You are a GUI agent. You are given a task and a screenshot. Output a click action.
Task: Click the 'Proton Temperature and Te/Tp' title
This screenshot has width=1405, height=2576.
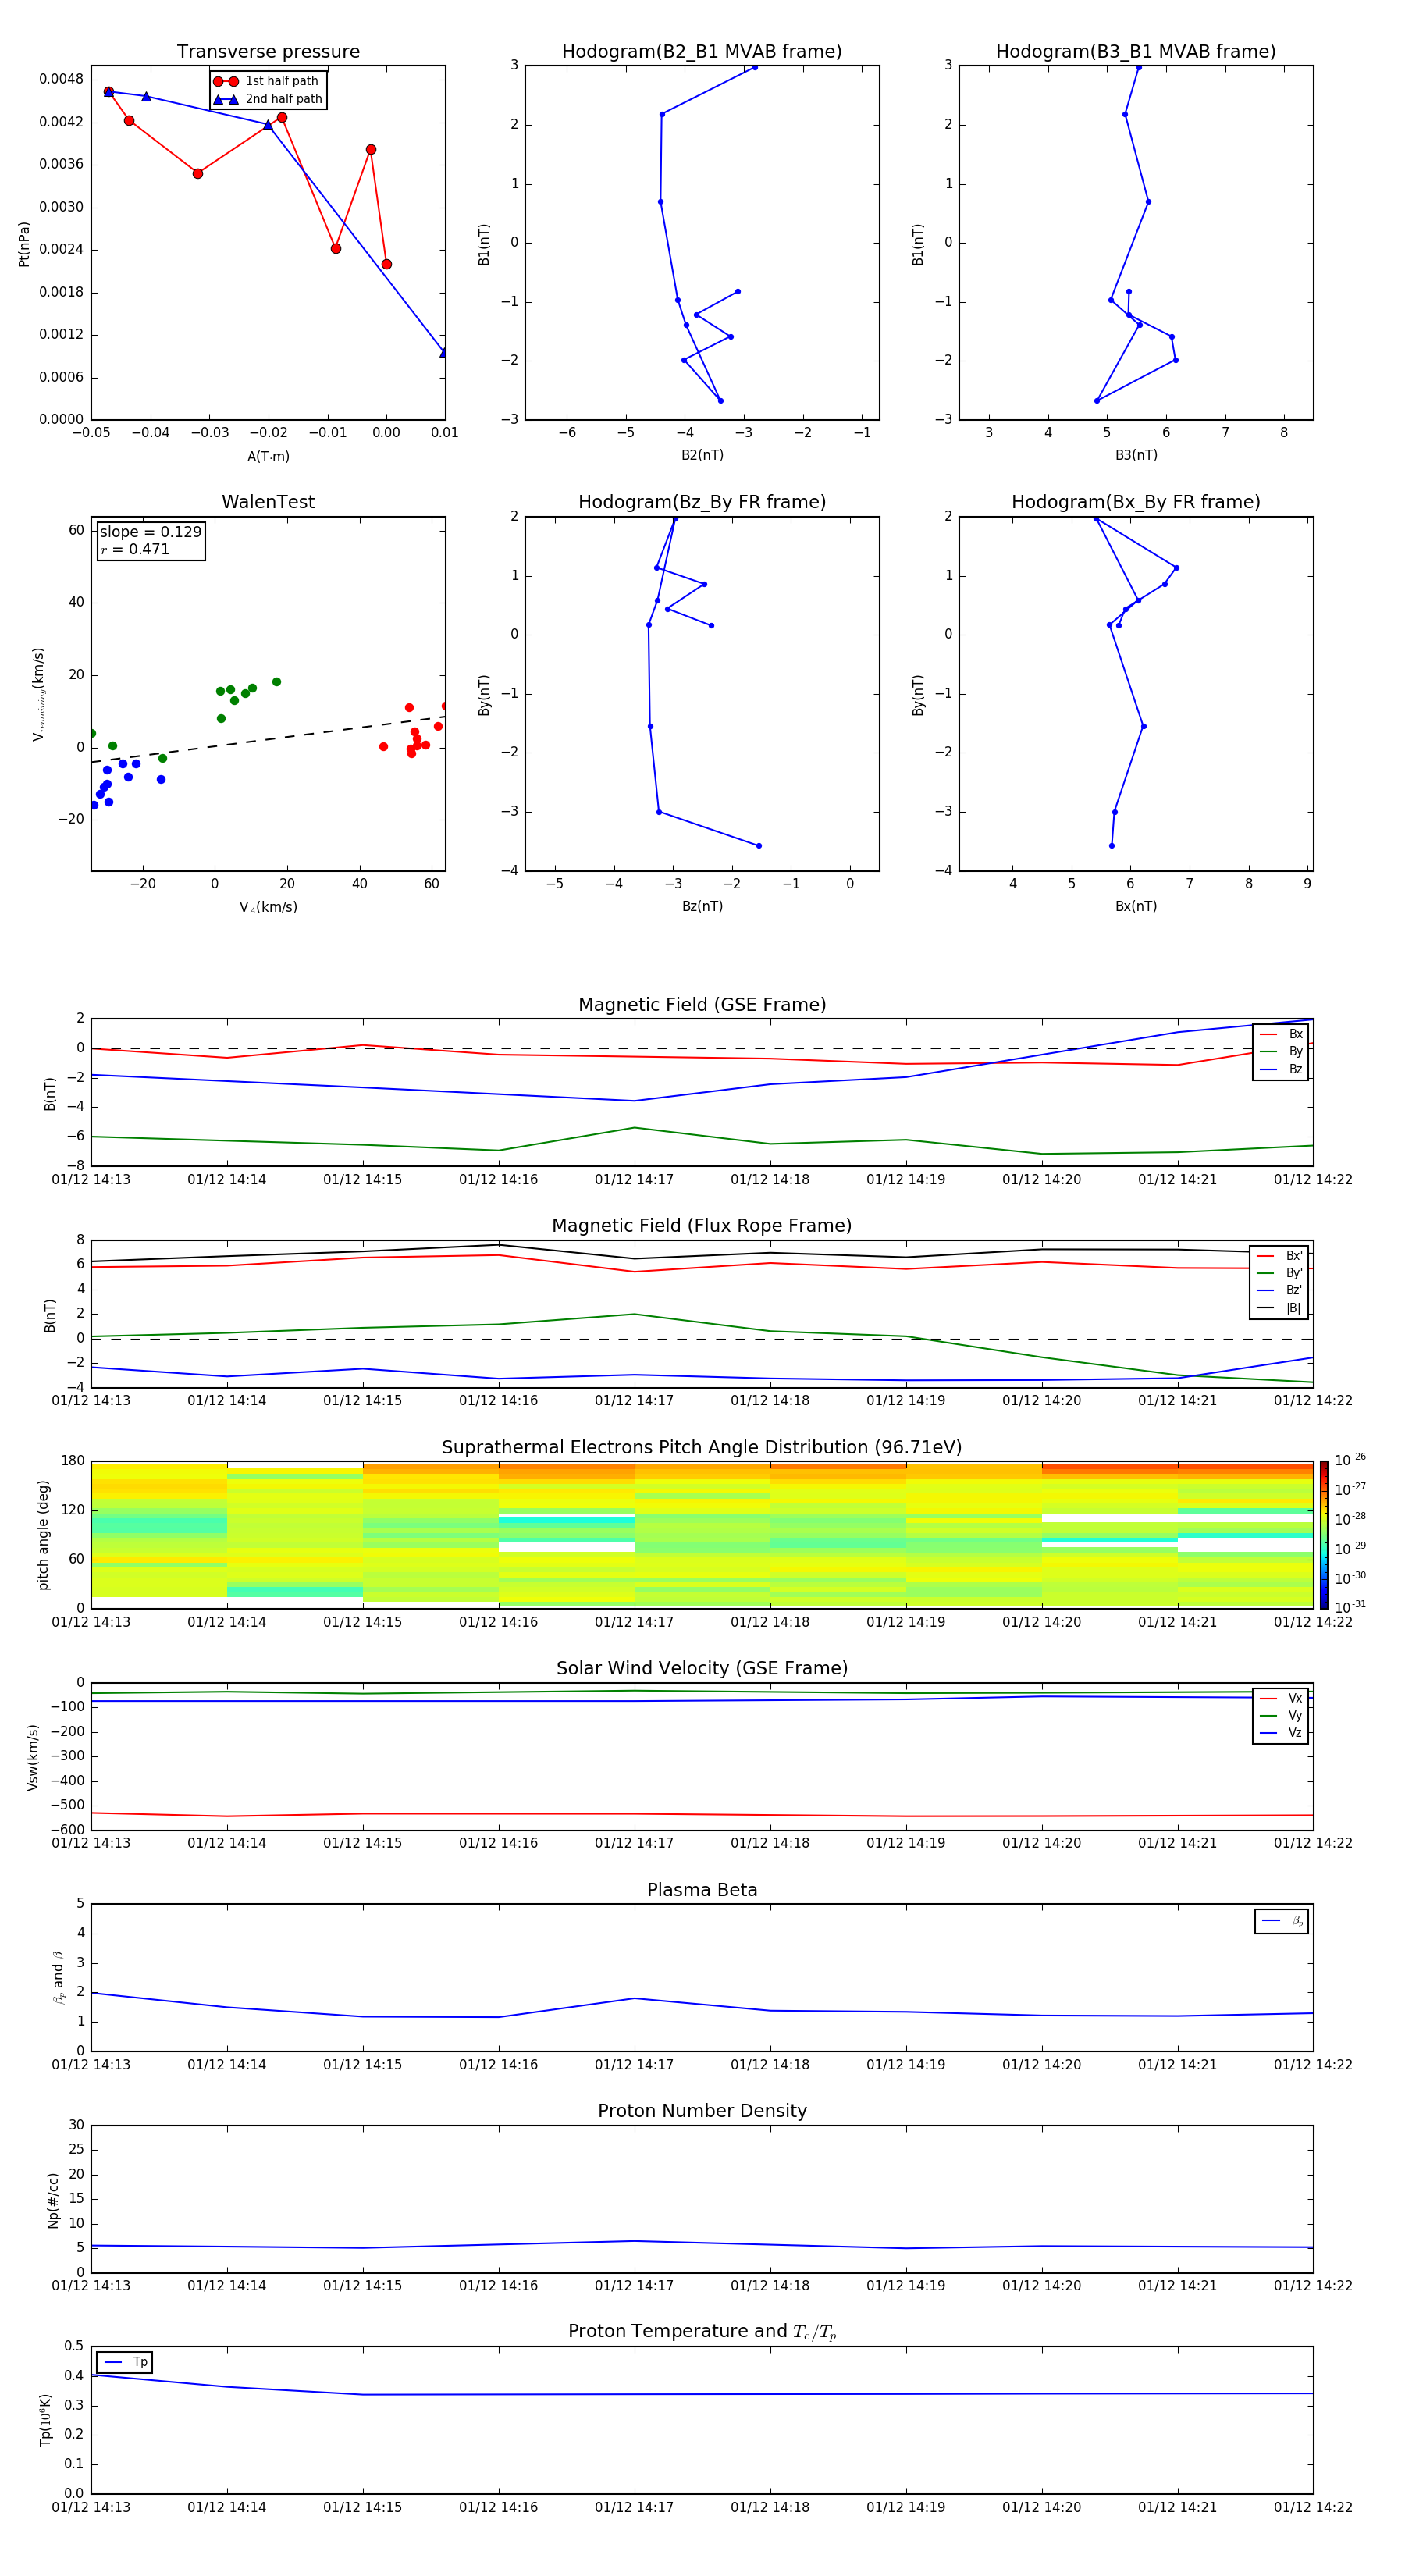tap(702, 2332)
